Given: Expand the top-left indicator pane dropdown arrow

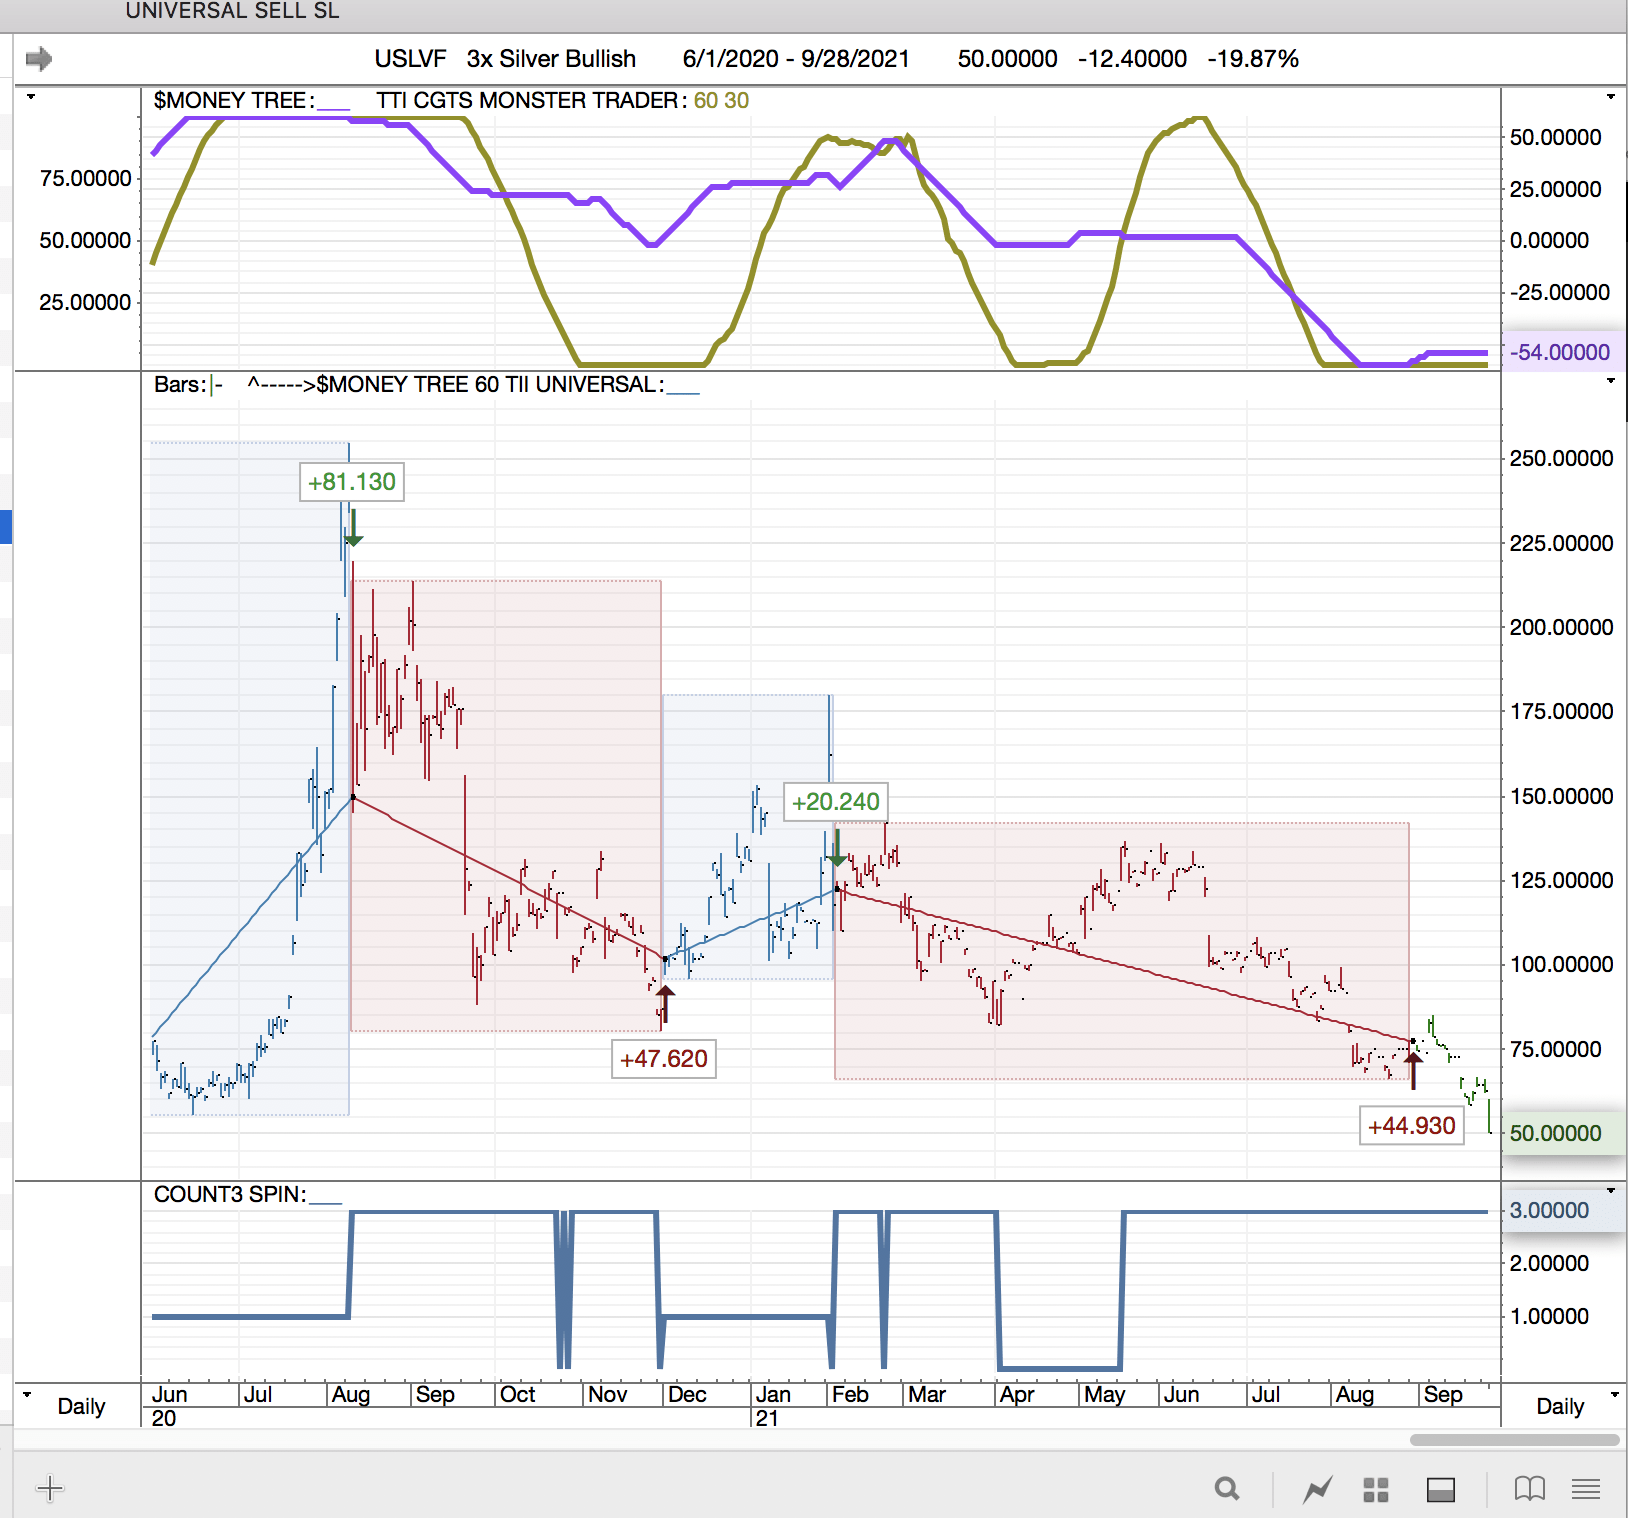Looking at the screenshot, I should pos(30,97).
